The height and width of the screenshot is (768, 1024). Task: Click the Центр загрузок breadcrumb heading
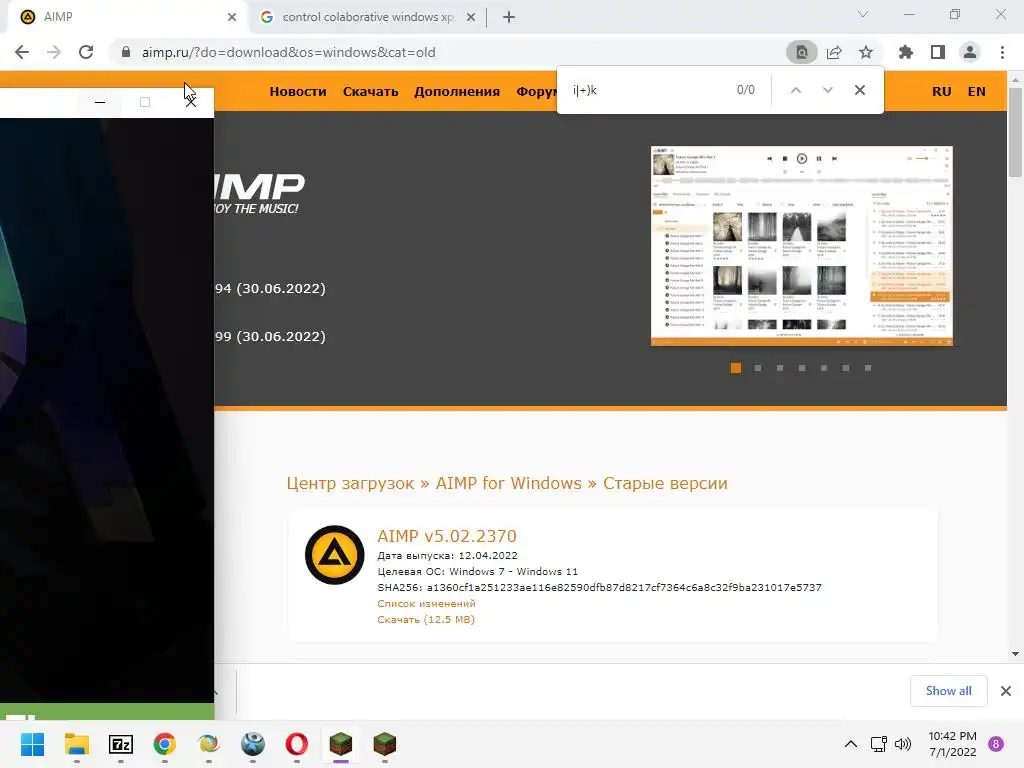350,483
